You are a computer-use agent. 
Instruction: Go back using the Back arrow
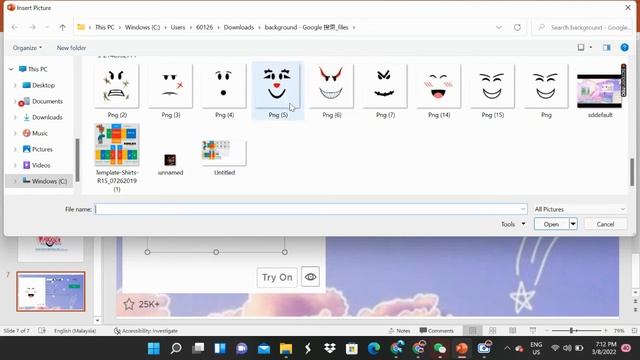tap(15, 27)
